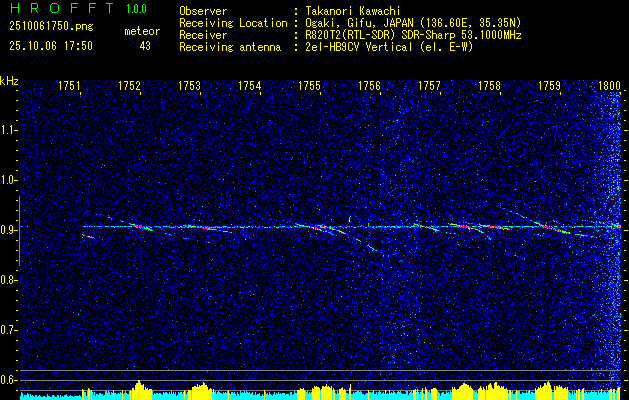The image size is (629, 400).
Task: Click the 'Receiver' field label
Action: coord(203,35)
